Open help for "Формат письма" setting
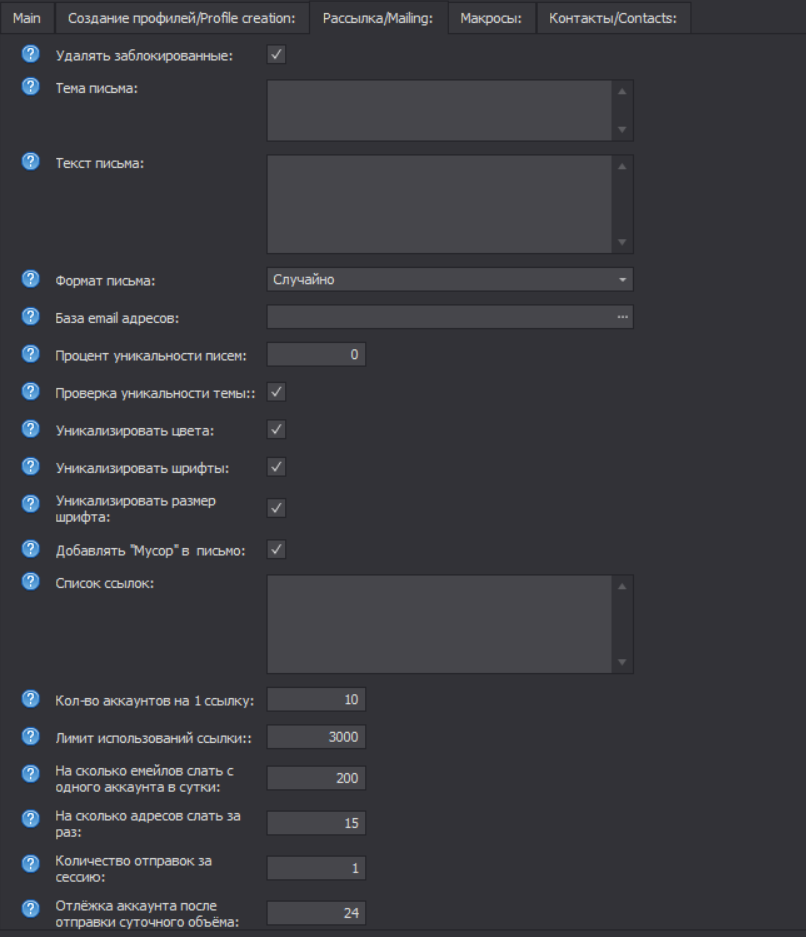Screen dimensions: 806x937 30,279
